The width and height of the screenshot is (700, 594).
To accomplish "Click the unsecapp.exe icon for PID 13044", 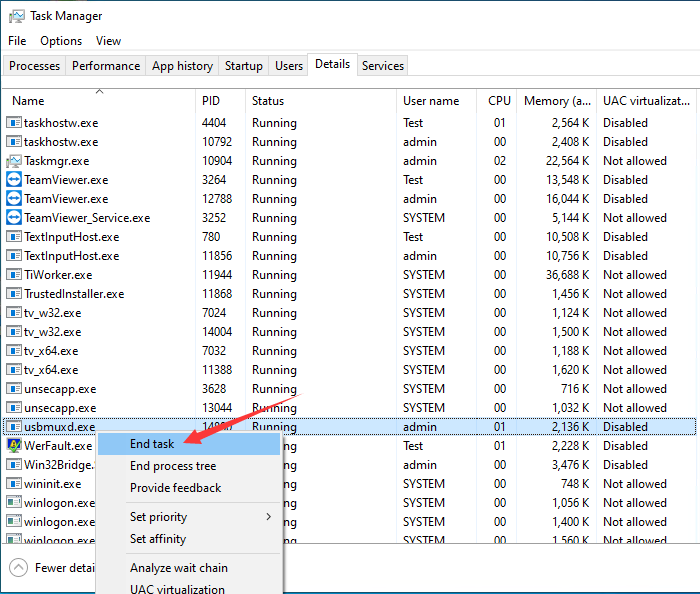I will click(14, 407).
